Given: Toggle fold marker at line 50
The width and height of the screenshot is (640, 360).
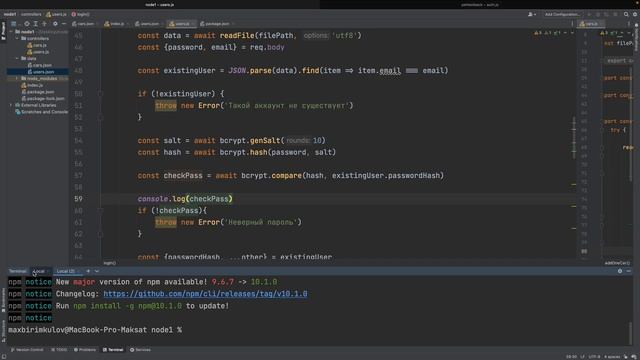Looking at the screenshot, I should [x=100, y=94].
